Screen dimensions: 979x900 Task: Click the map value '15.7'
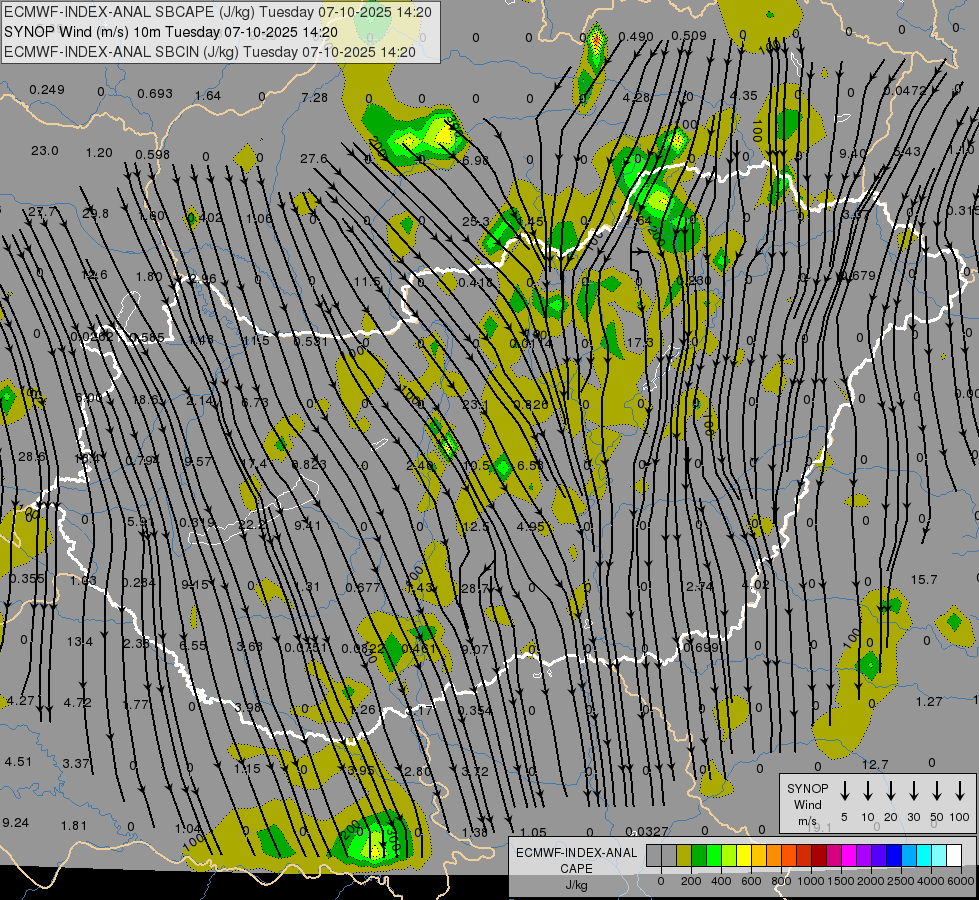click(x=924, y=580)
